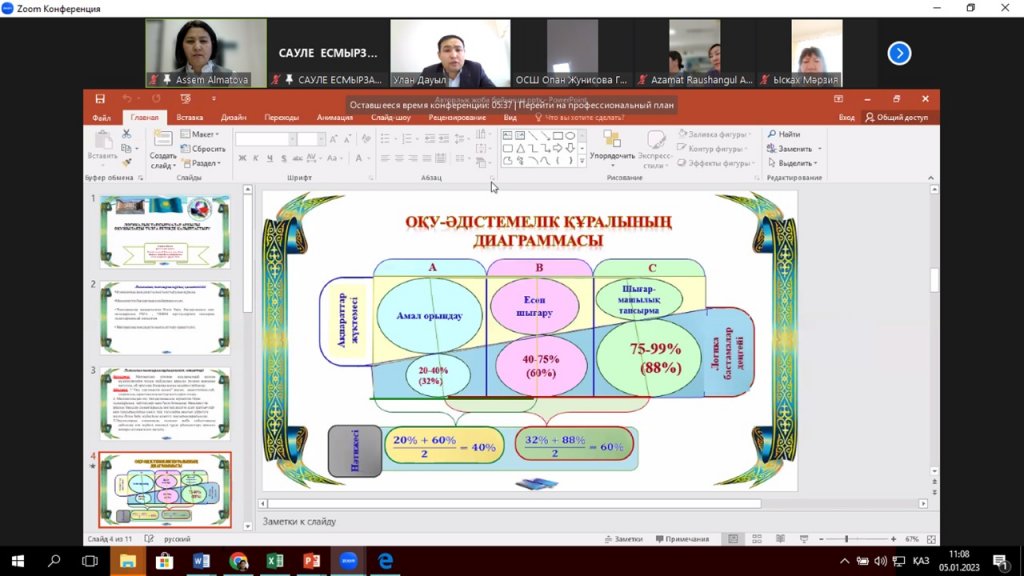Open the Выделить selection dropdown
Screen dimensions: 1024x576
pos(793,163)
